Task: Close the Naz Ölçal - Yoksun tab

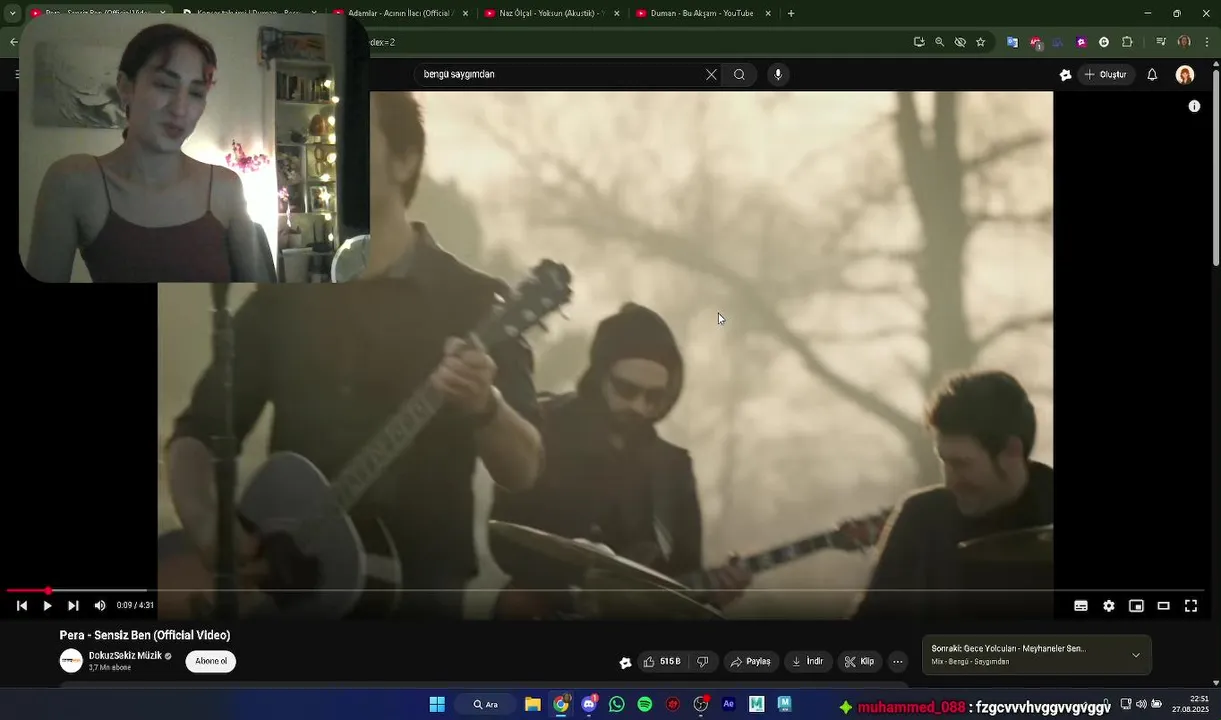Action: point(616,13)
